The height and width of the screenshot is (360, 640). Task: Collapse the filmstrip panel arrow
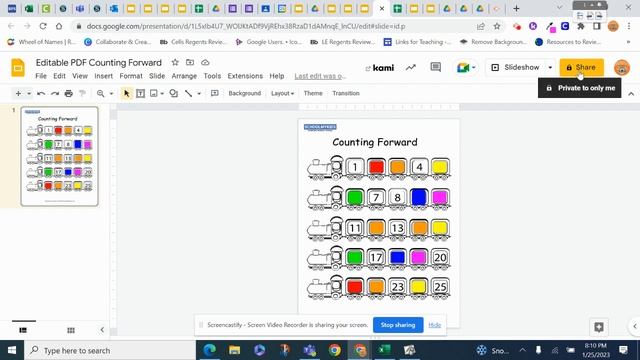(102, 330)
